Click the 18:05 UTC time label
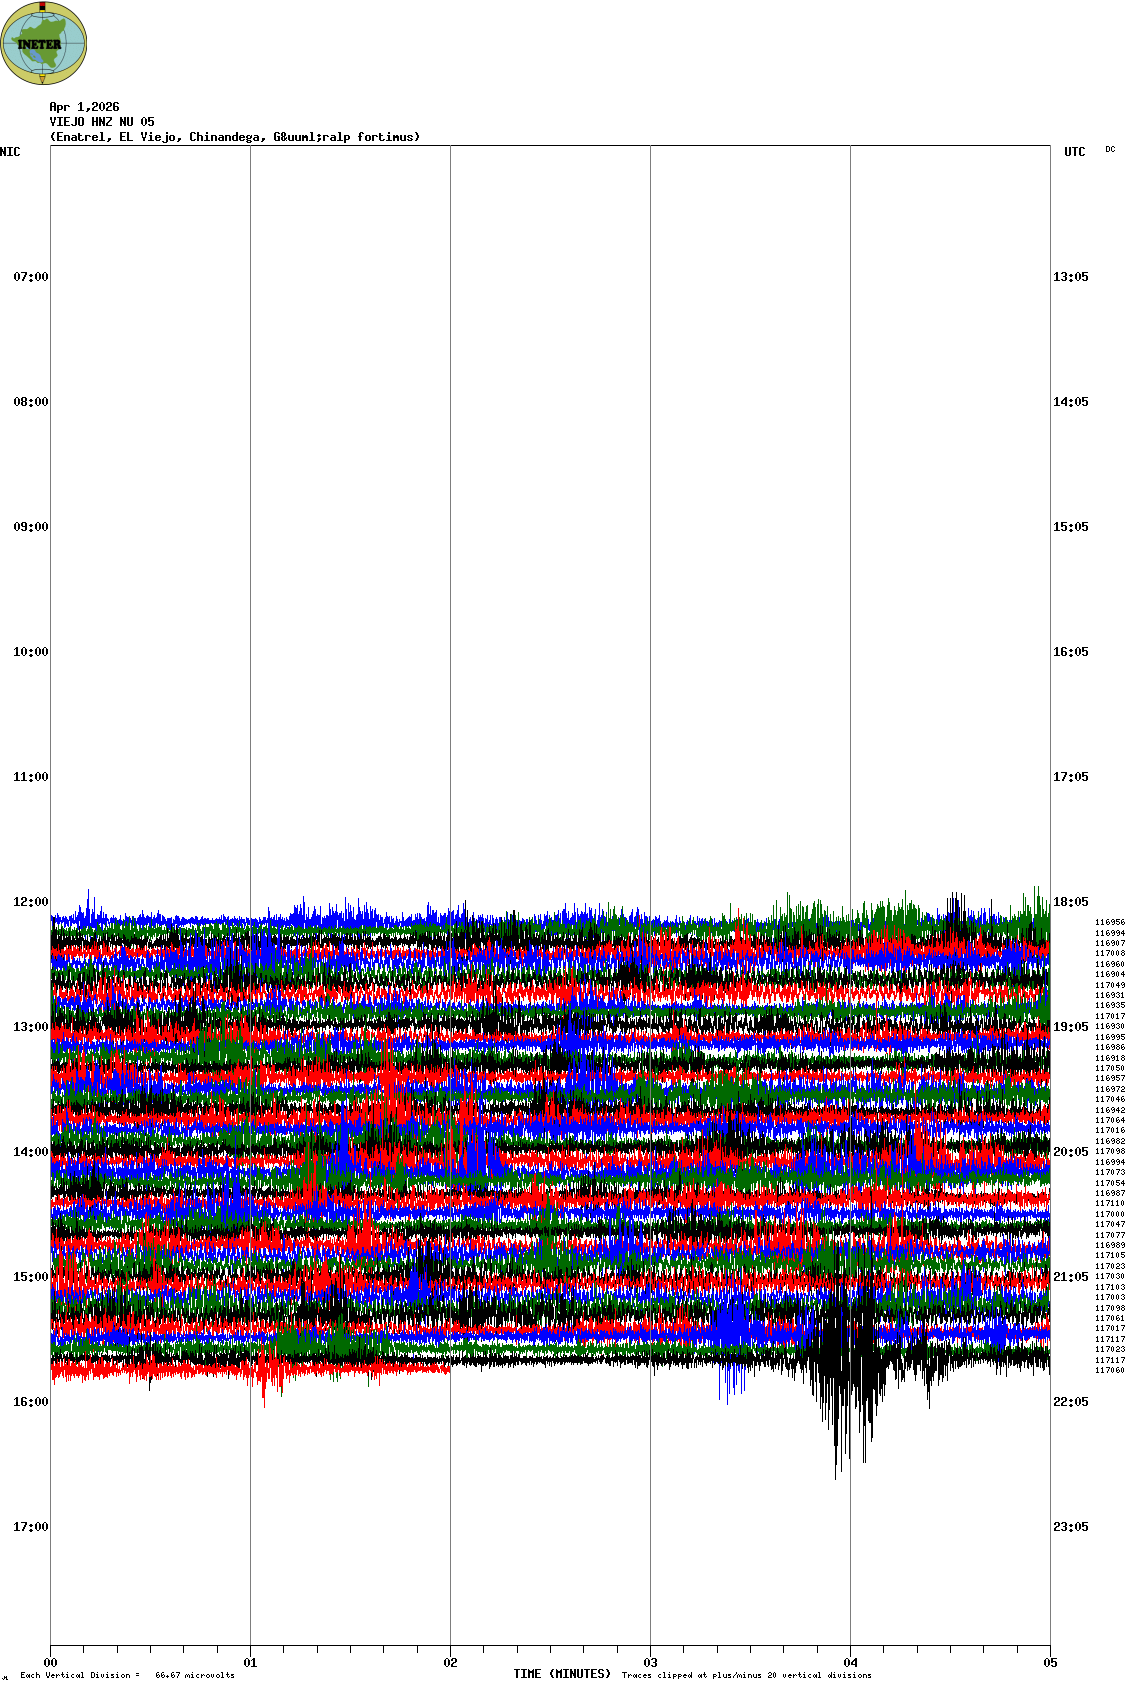 pos(1070,902)
